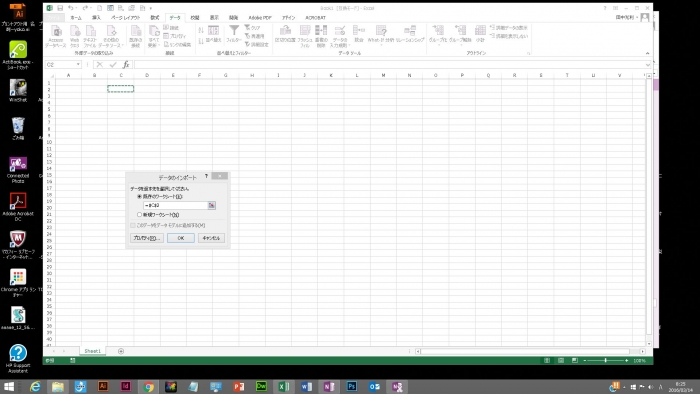Select the new worksheet radio option
Image resolution: width=700 pixels, height=394 pixels.
coord(140,215)
